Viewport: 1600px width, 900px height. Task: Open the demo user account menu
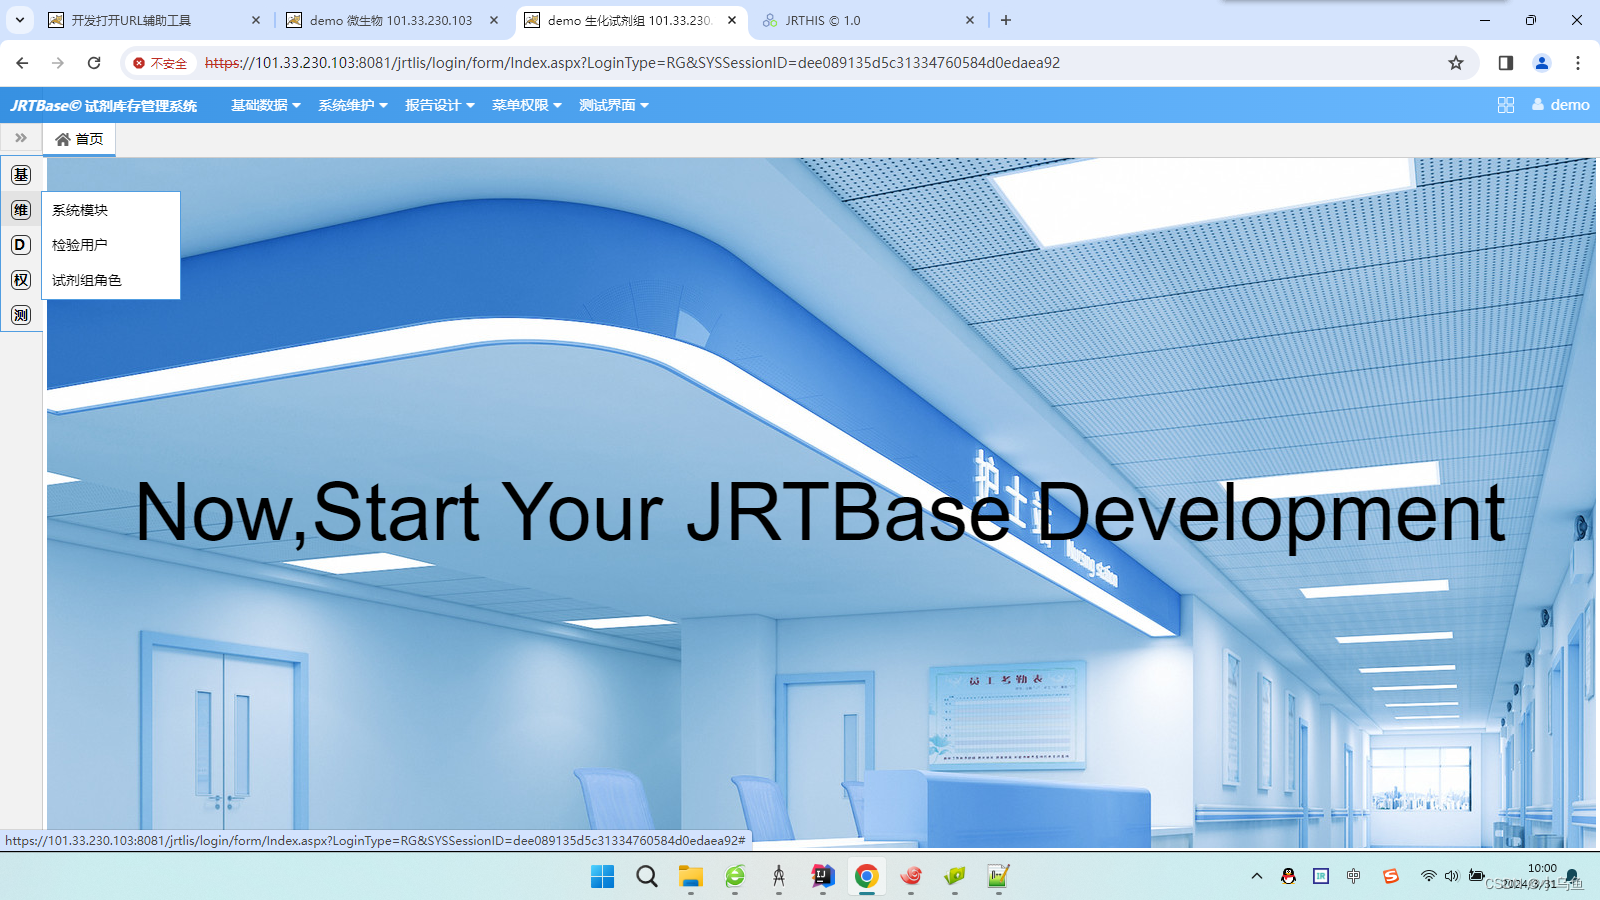coord(1561,105)
